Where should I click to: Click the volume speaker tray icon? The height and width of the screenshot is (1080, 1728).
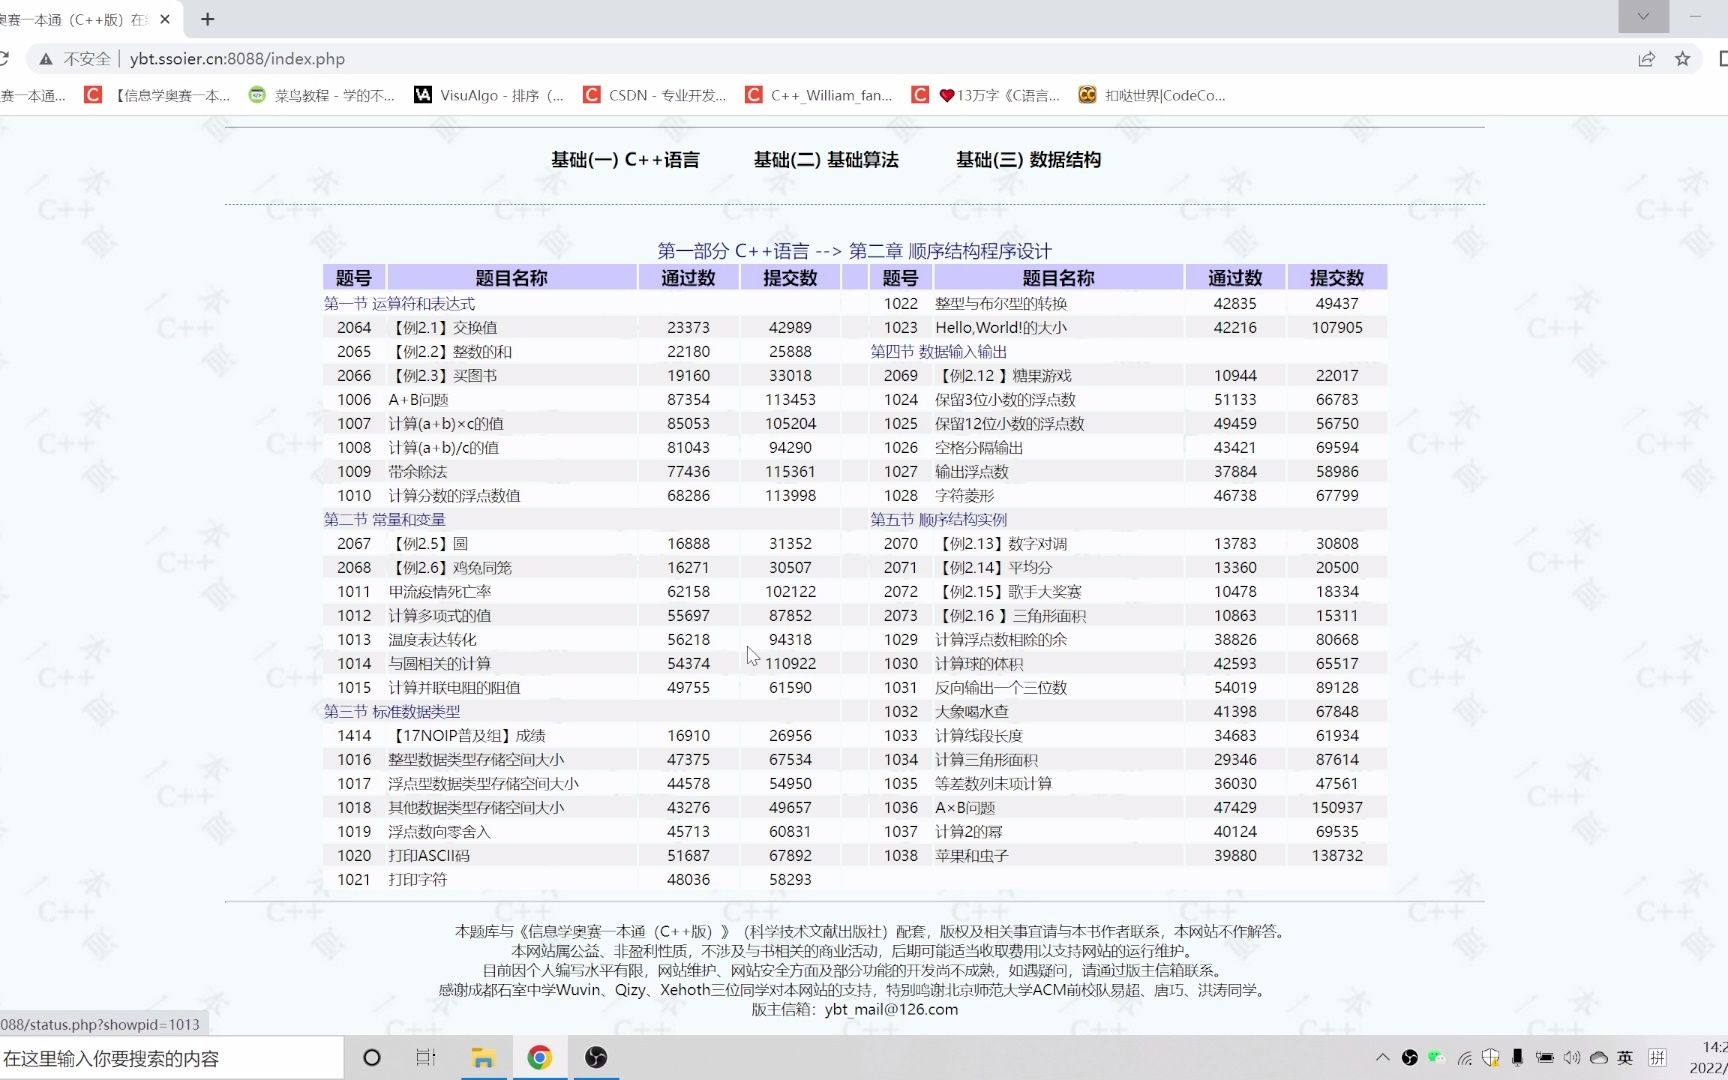pyautogui.click(x=1572, y=1058)
